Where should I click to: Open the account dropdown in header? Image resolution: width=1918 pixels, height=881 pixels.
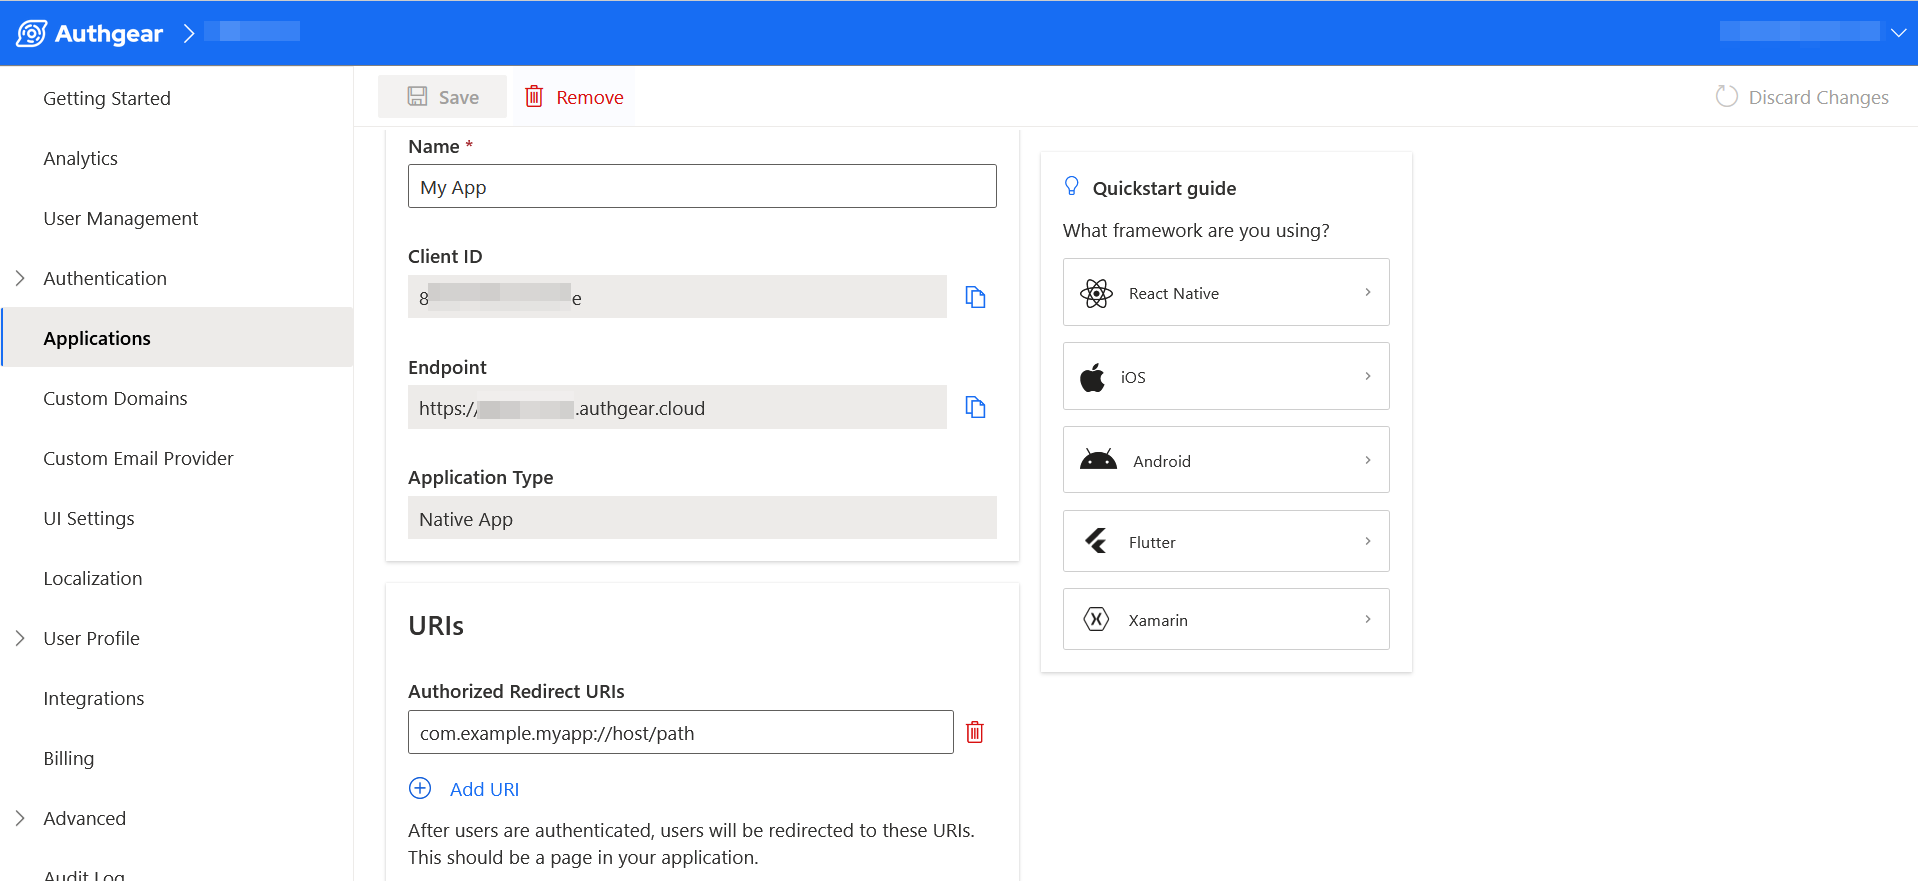pos(1897,32)
